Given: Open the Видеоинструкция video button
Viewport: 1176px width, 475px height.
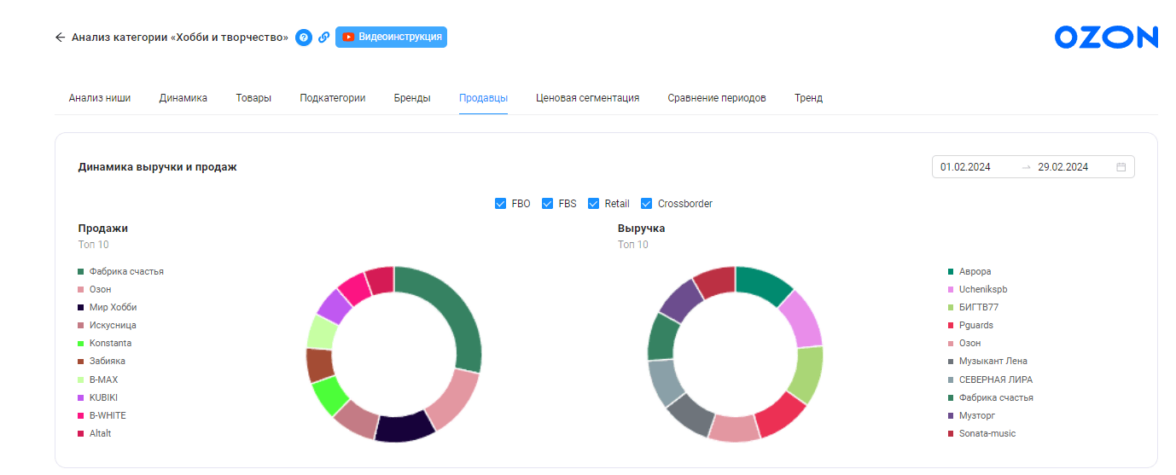Looking at the screenshot, I should tap(391, 37).
